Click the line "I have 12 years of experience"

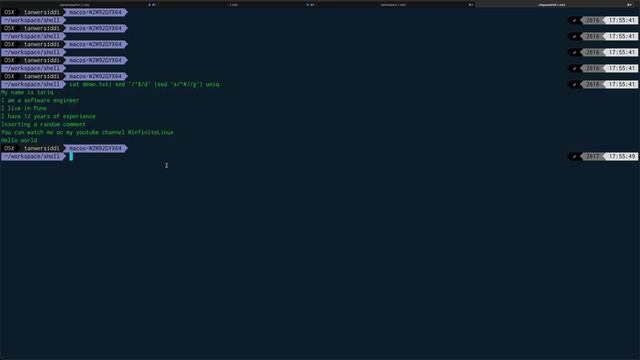(x=48, y=116)
